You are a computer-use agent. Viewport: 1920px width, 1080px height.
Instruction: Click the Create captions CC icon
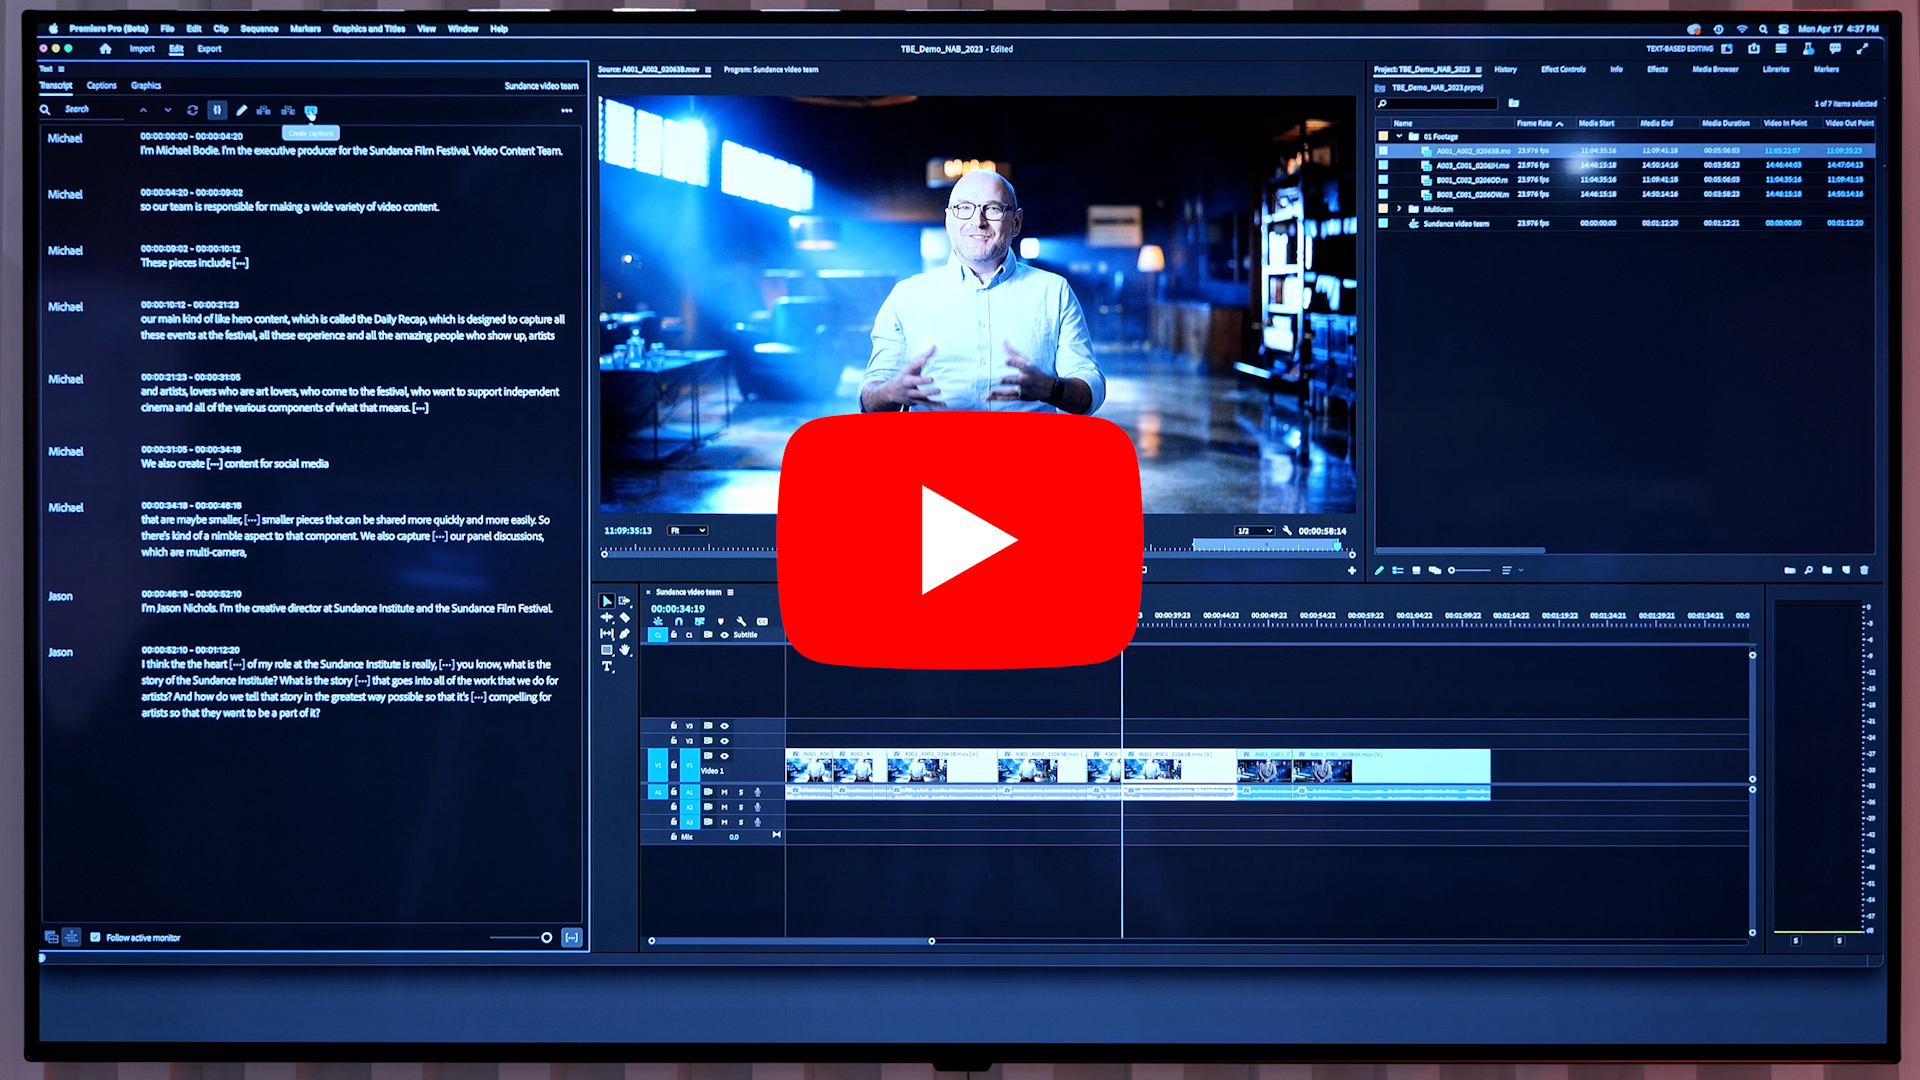point(310,111)
